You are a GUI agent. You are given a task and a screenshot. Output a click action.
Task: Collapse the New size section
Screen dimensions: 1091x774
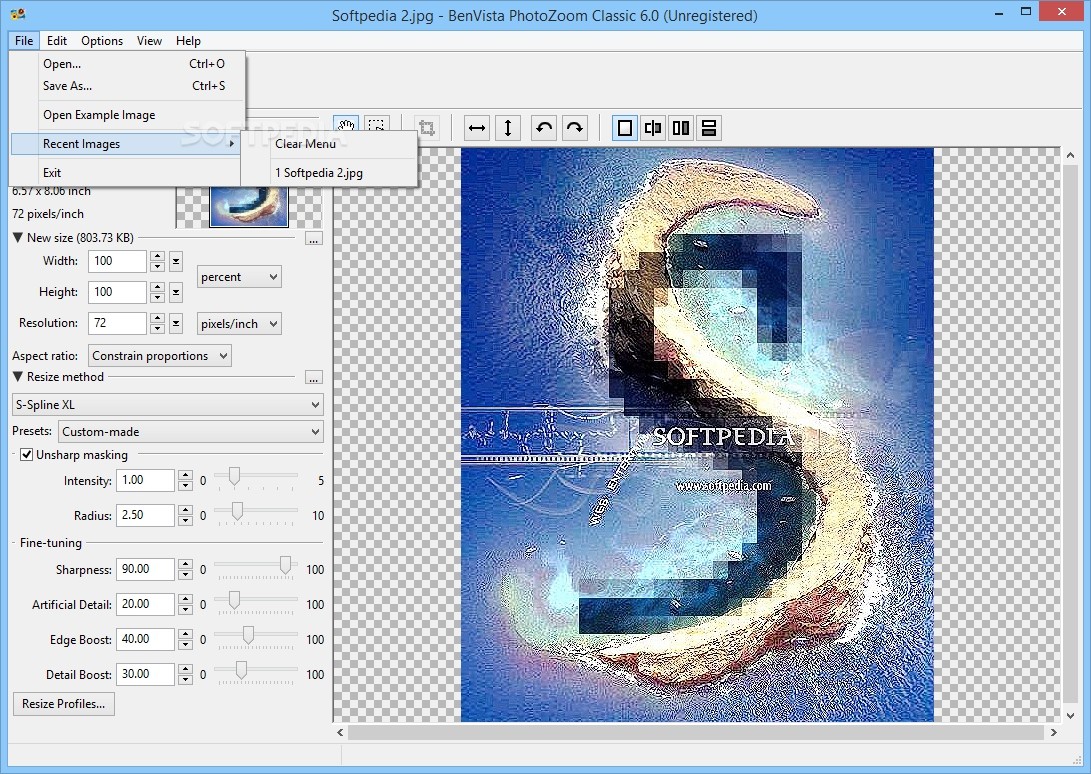coord(18,237)
